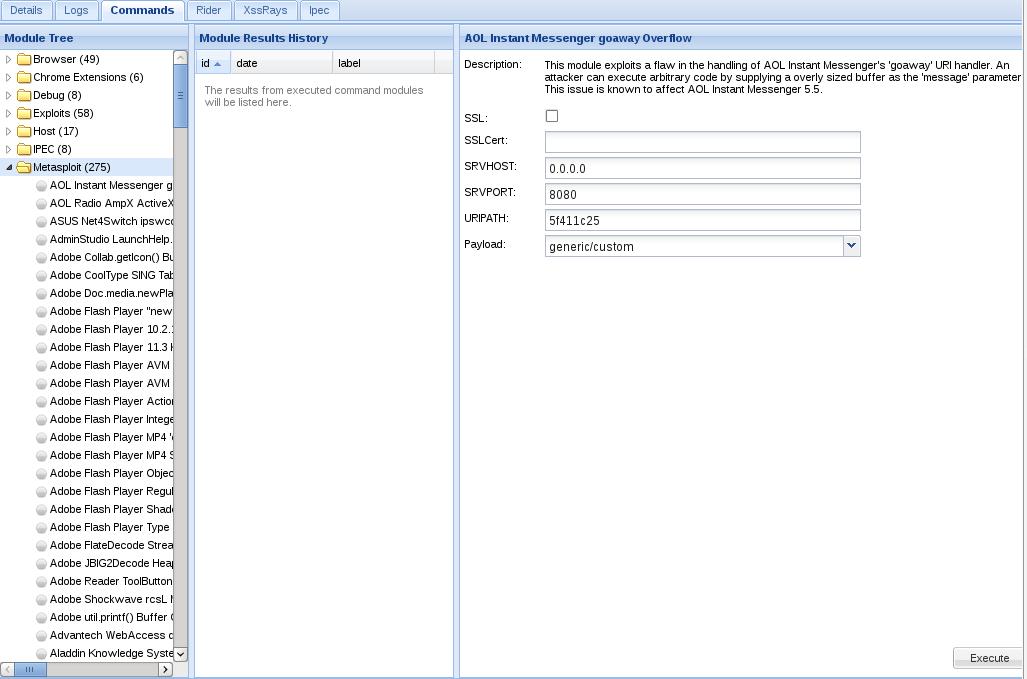Click the Adobe Reader ToolButton module icon
The height and width of the screenshot is (679, 1027).
(x=41, y=581)
